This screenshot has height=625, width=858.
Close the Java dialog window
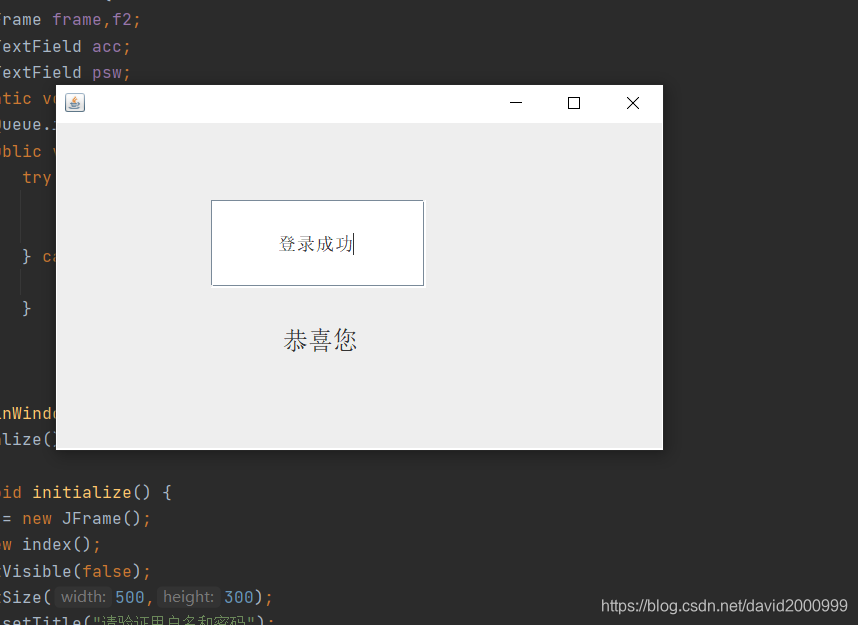click(633, 103)
